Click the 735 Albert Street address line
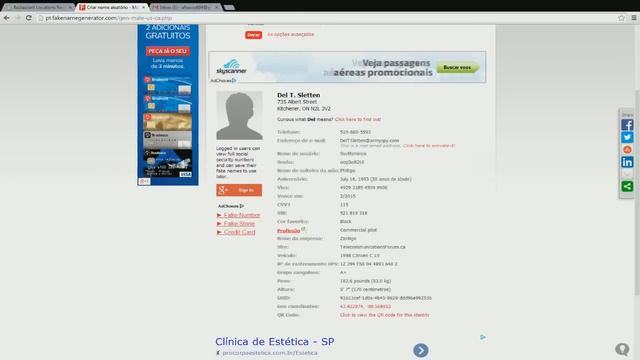This screenshot has width=640, height=360. tap(297, 102)
